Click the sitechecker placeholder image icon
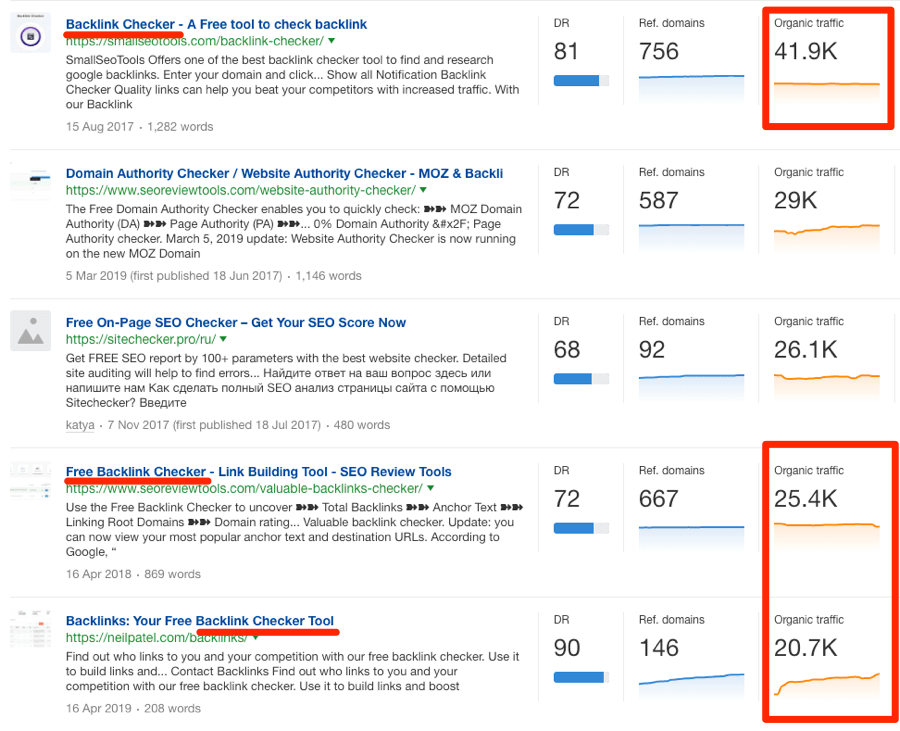900x731 pixels. click(30, 331)
